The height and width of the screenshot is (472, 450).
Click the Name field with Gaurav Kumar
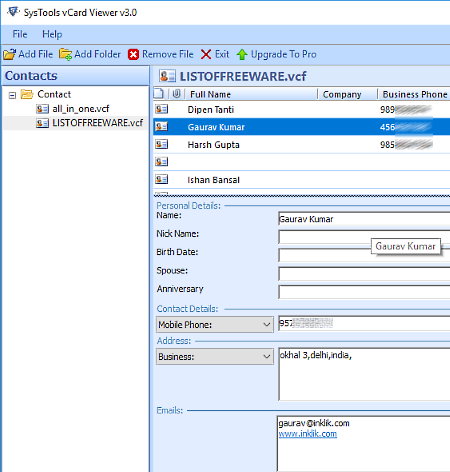[x=364, y=219]
